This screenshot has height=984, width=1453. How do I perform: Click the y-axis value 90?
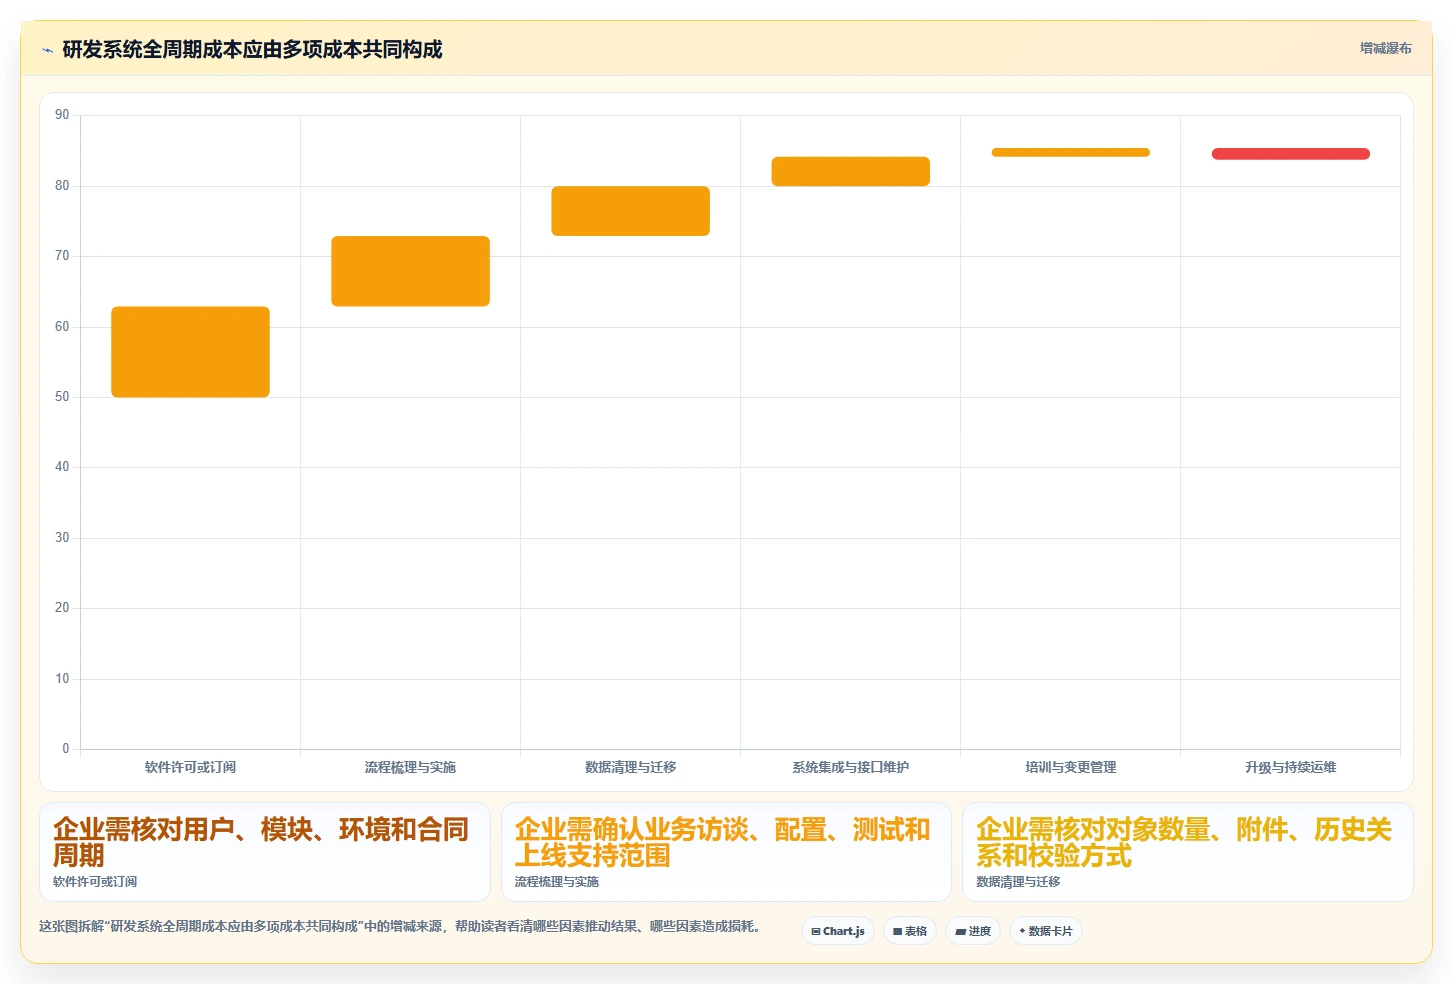click(x=62, y=115)
